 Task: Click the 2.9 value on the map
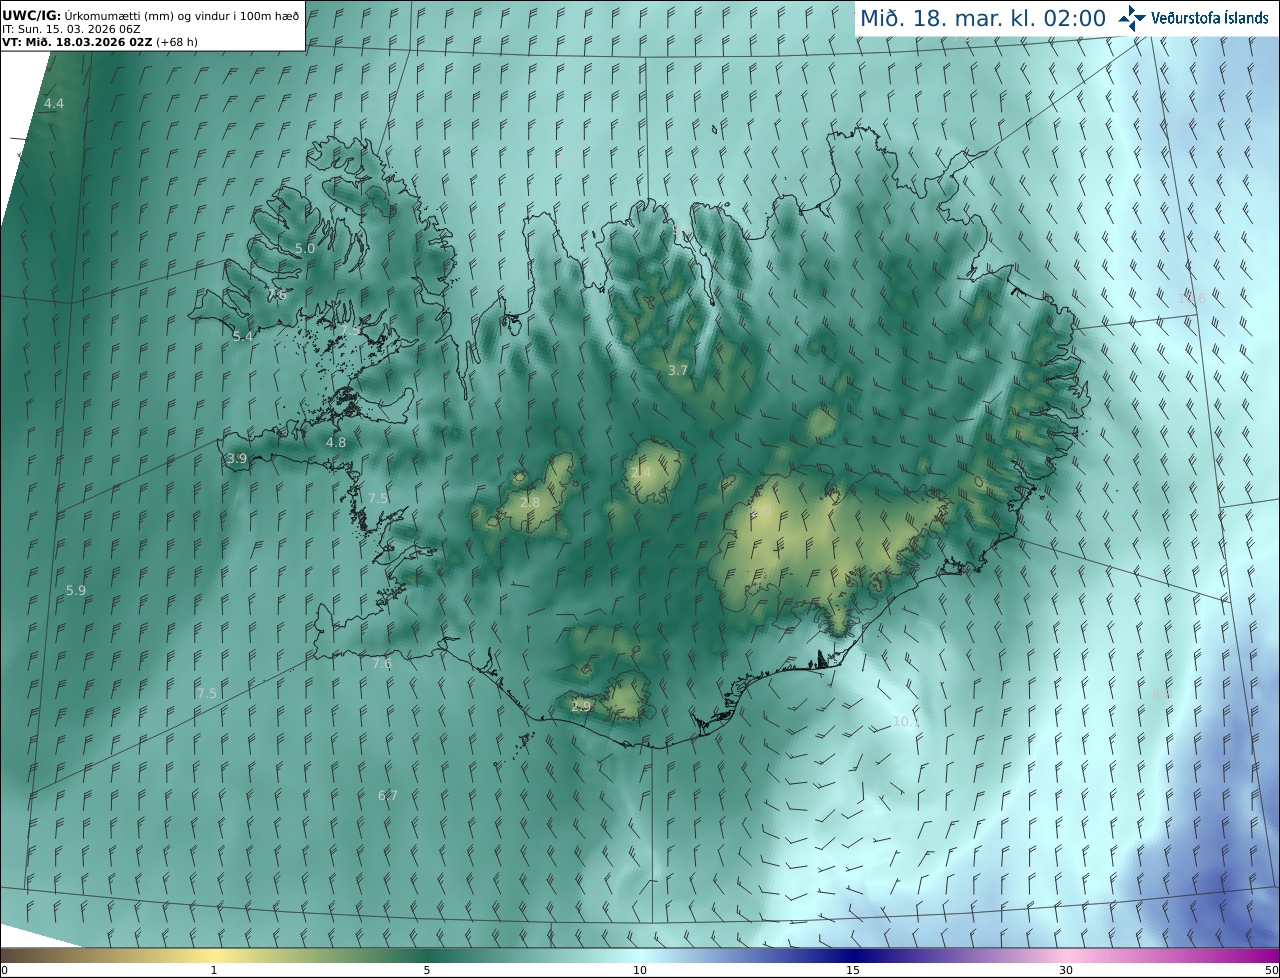(581, 706)
